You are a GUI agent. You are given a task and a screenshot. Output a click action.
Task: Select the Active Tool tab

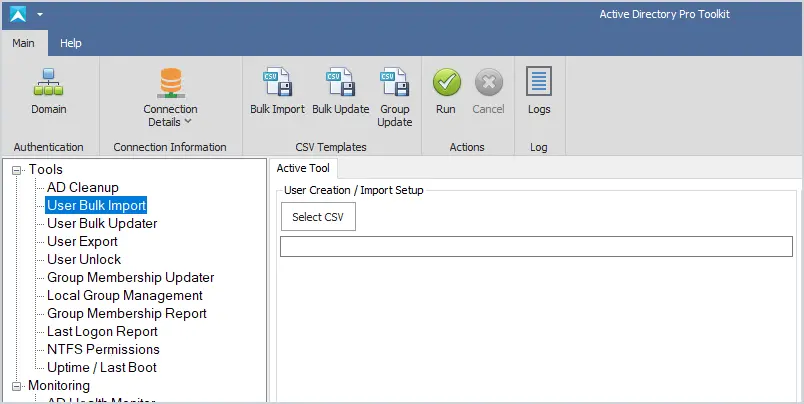coord(303,168)
